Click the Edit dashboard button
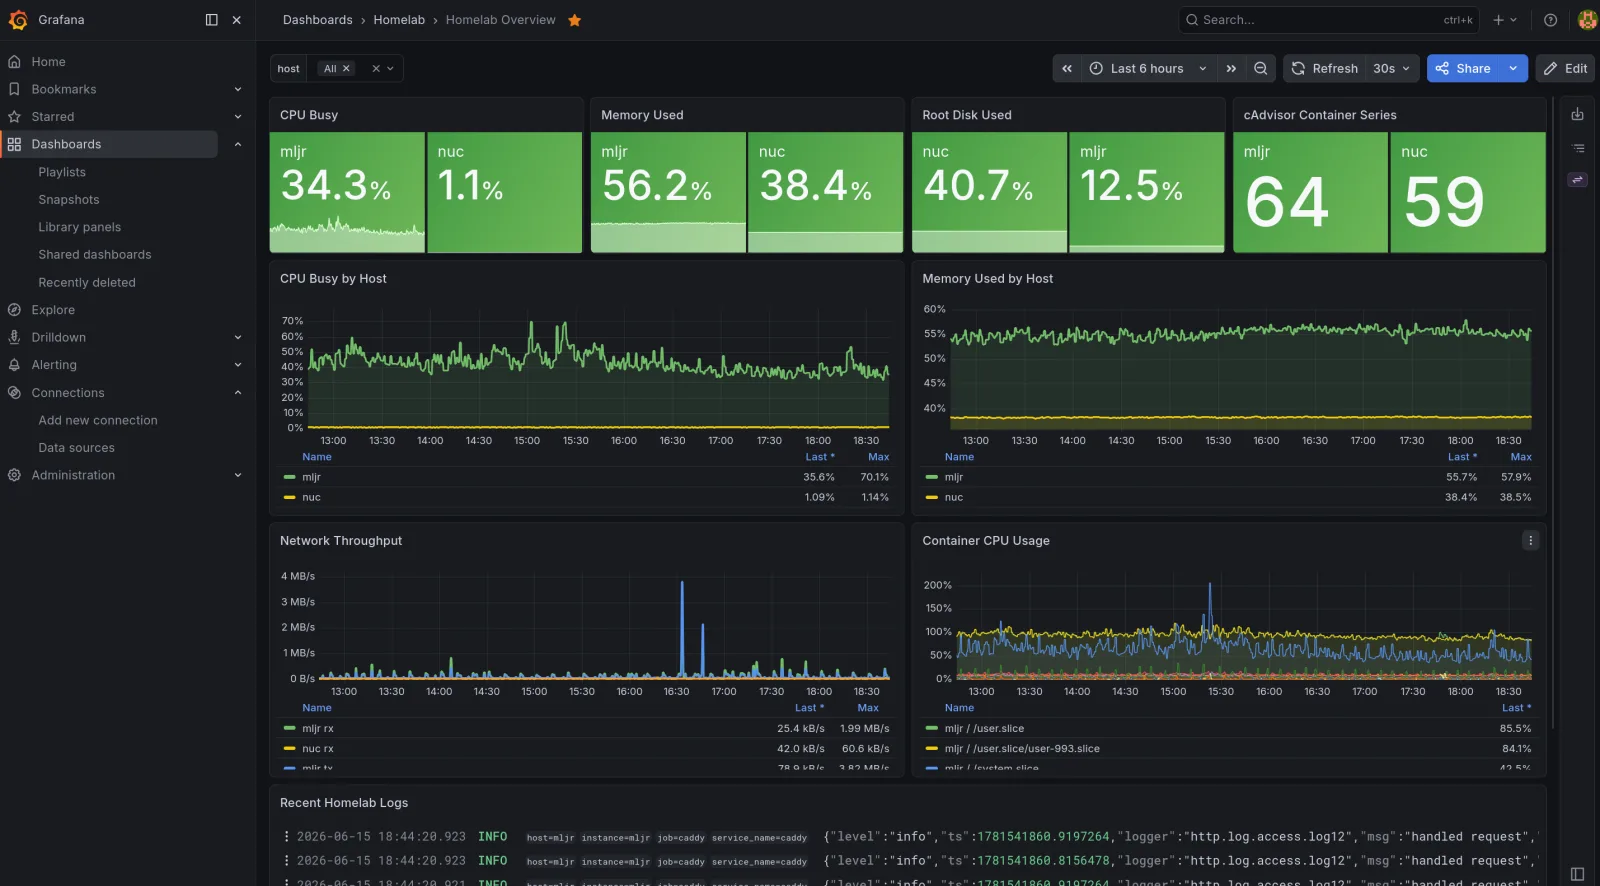Image resolution: width=1600 pixels, height=886 pixels. (x=1566, y=69)
